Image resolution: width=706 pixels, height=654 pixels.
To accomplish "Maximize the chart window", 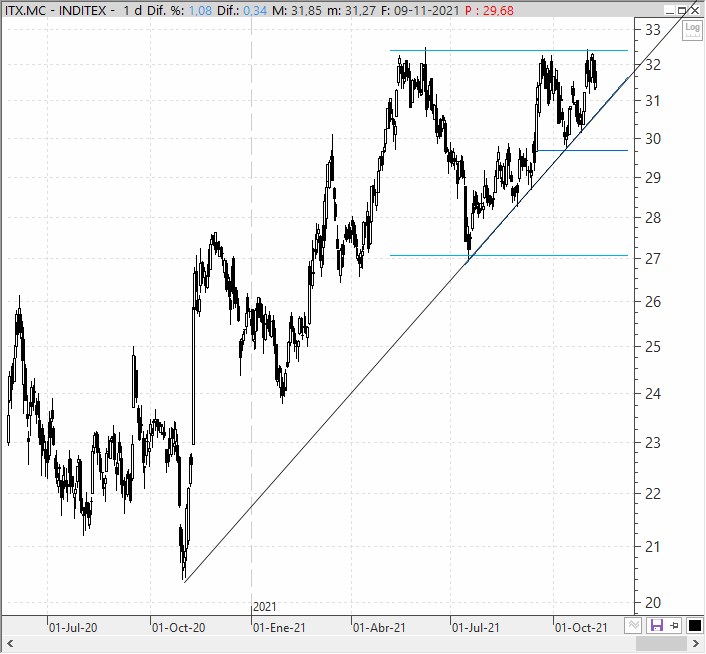I will pyautogui.click(x=683, y=10).
